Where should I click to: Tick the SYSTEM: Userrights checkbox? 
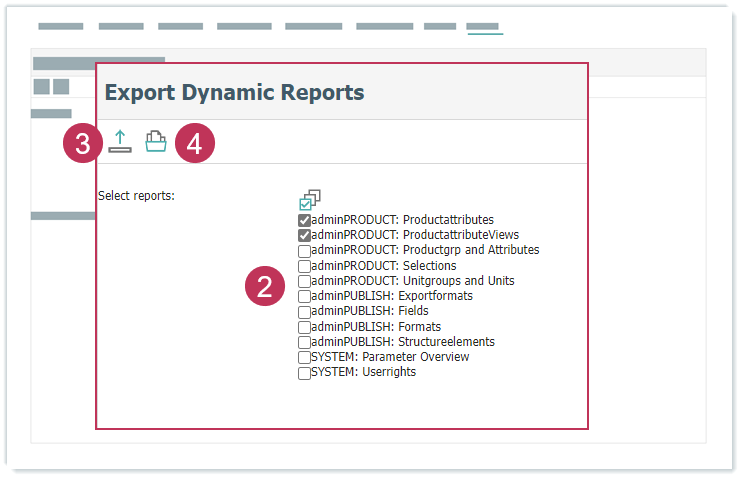(304, 373)
